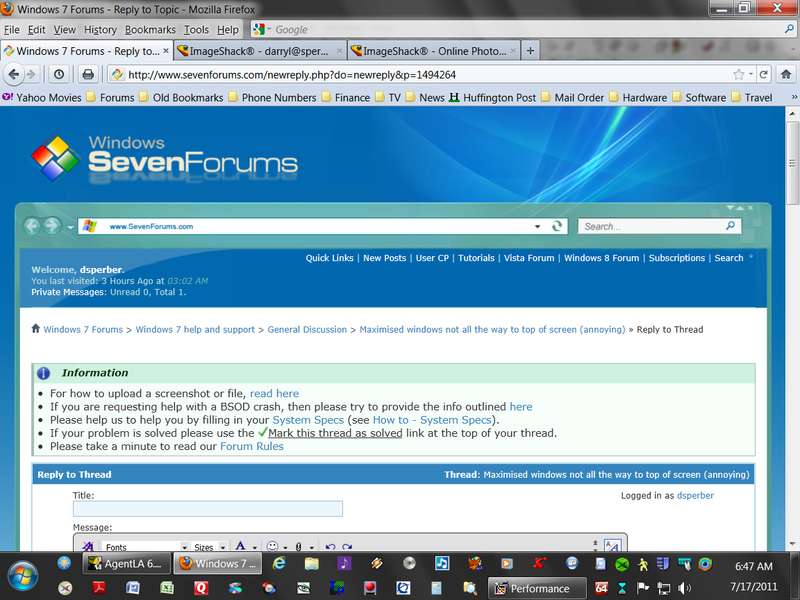Reload the page using the refresh icon
This screenshot has width=800, height=600.
(764, 74)
